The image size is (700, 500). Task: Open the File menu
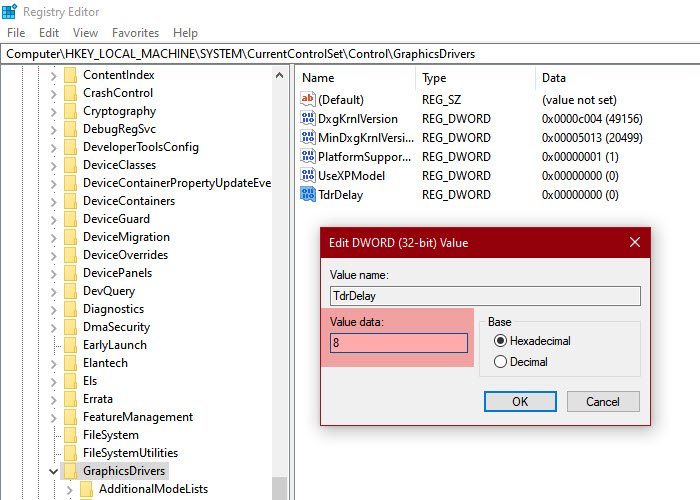pyautogui.click(x=16, y=33)
